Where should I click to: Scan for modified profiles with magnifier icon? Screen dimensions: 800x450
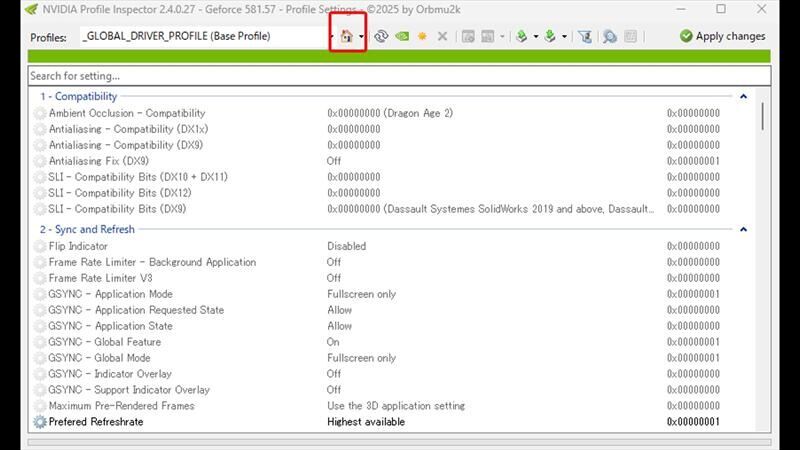click(610, 36)
